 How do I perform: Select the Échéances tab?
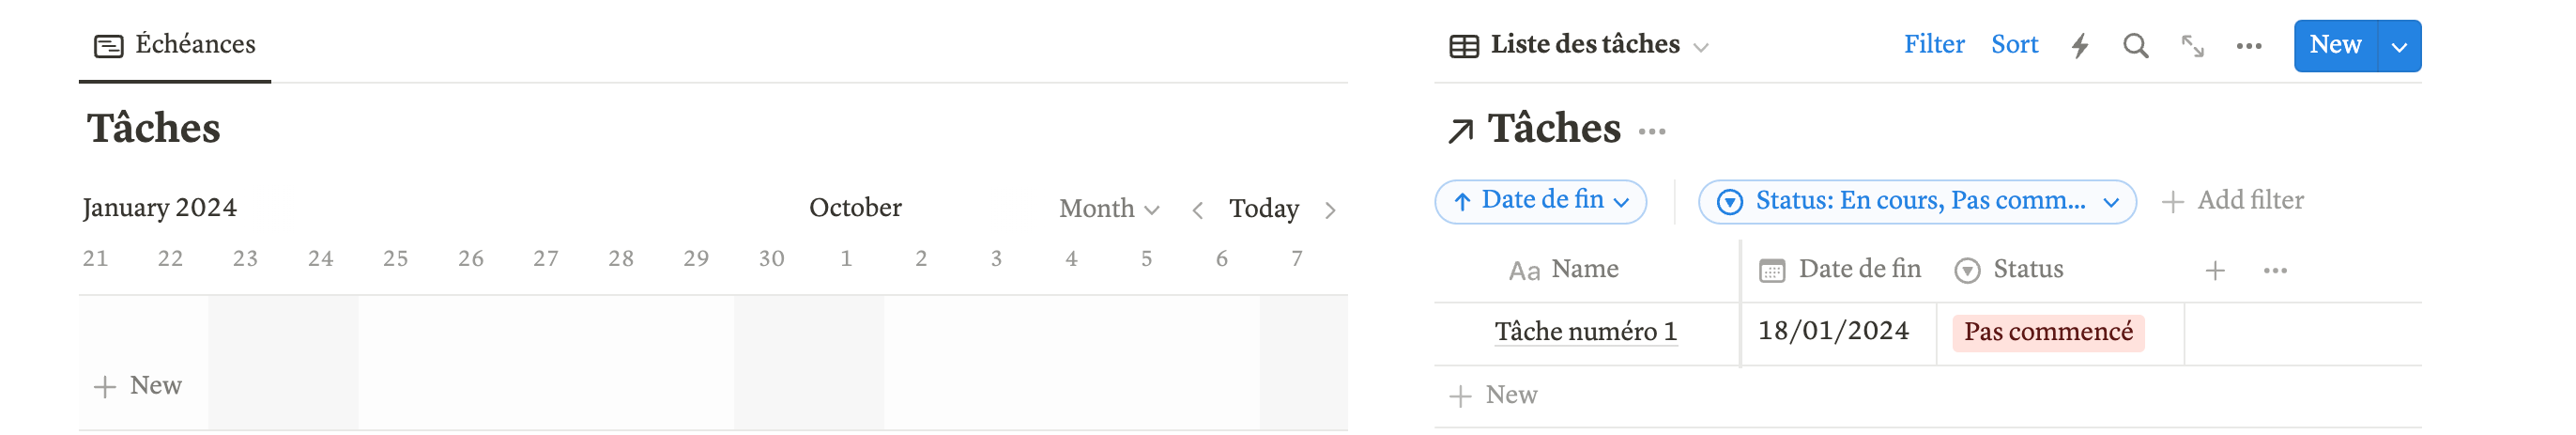(176, 45)
